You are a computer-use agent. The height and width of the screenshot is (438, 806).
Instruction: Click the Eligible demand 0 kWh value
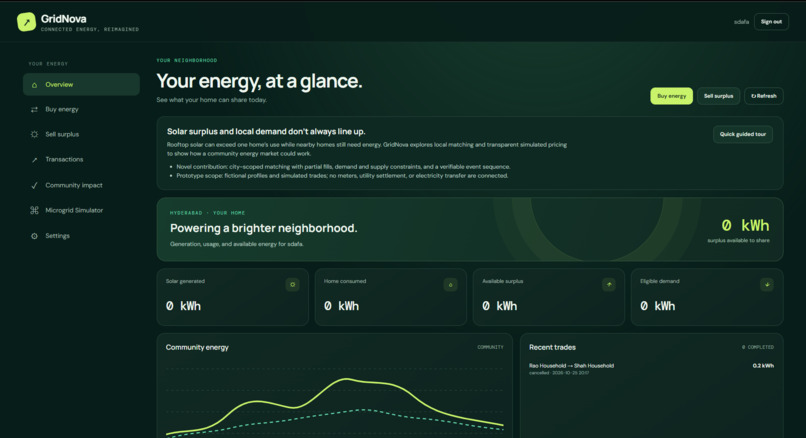[657, 306]
